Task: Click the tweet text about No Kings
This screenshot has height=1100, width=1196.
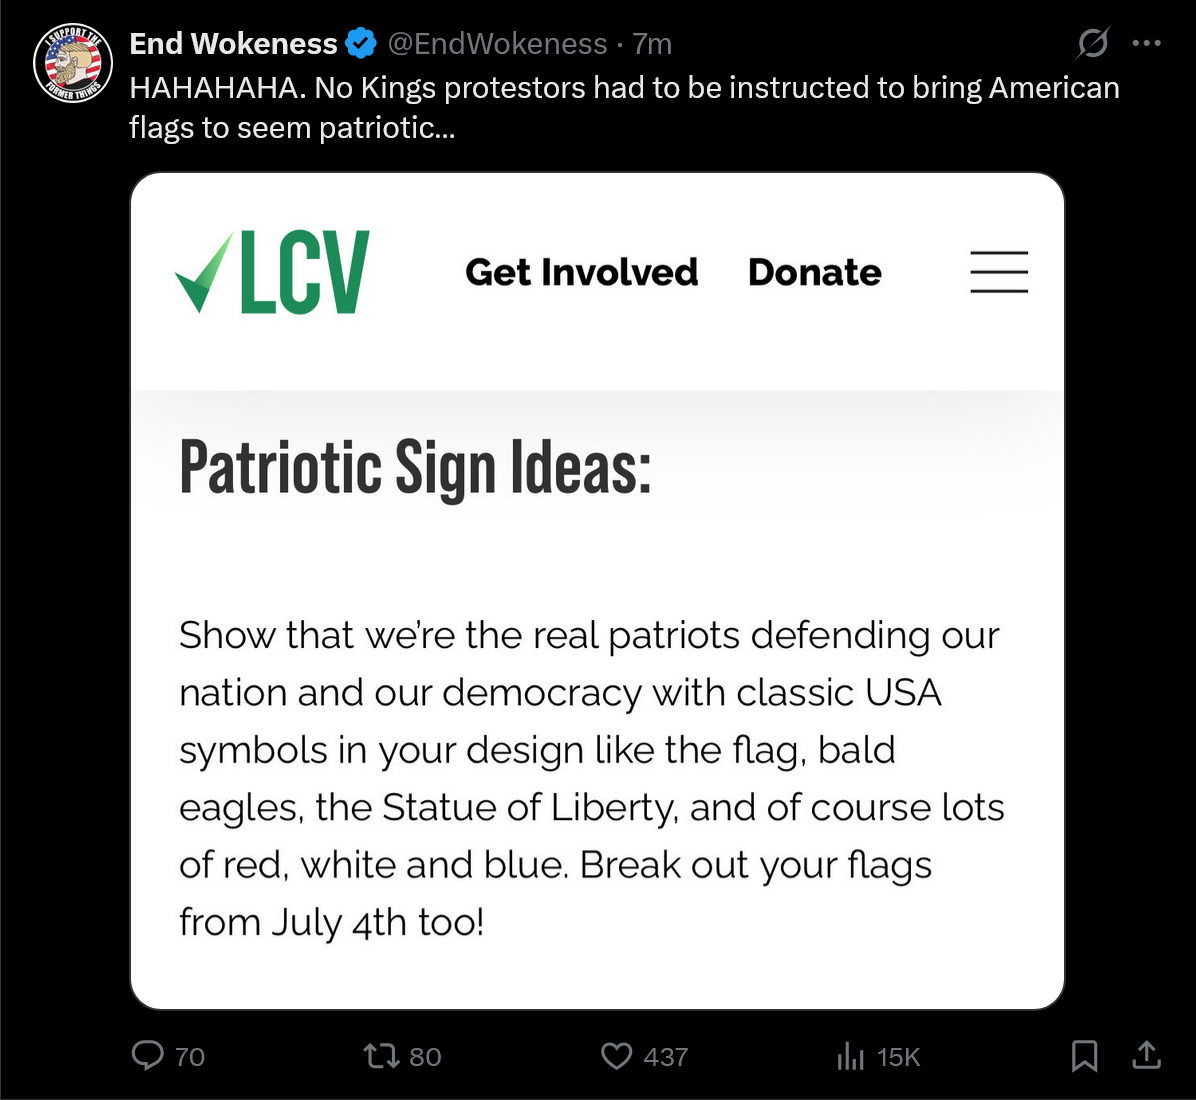Action: pos(624,108)
